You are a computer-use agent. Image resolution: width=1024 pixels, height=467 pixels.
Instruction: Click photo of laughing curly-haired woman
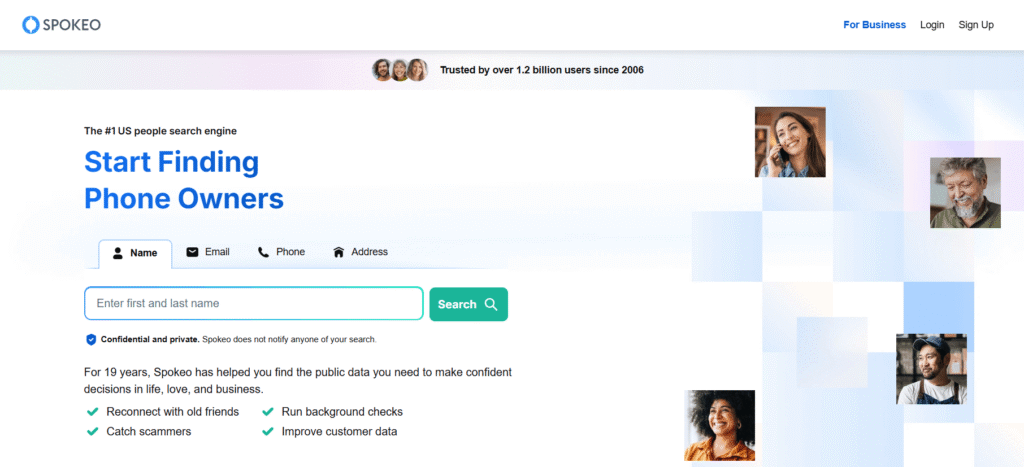pyautogui.click(x=720, y=425)
